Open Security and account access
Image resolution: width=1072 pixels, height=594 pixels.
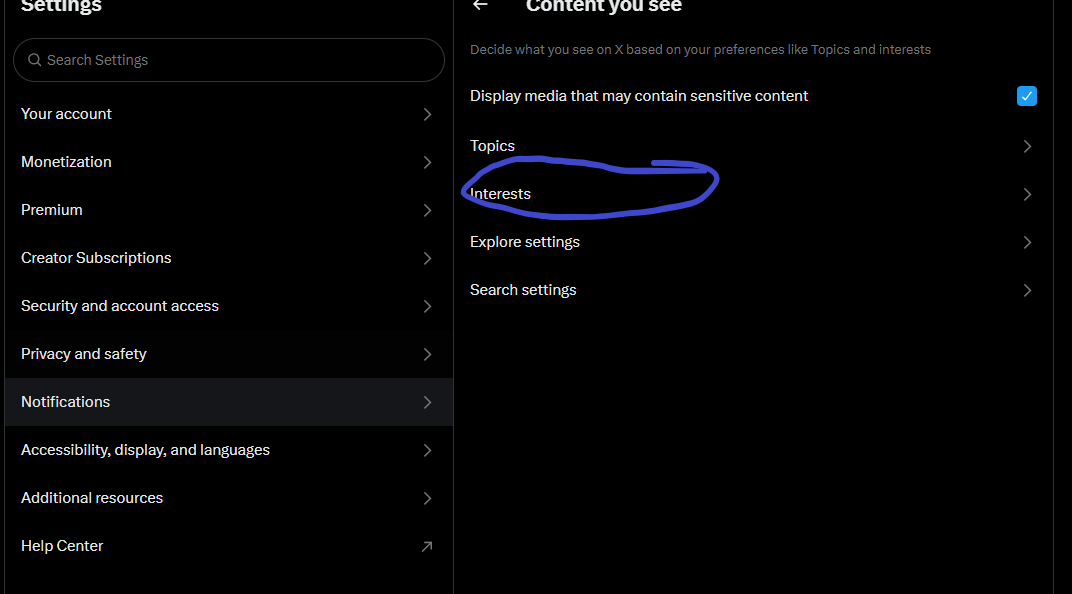point(228,306)
